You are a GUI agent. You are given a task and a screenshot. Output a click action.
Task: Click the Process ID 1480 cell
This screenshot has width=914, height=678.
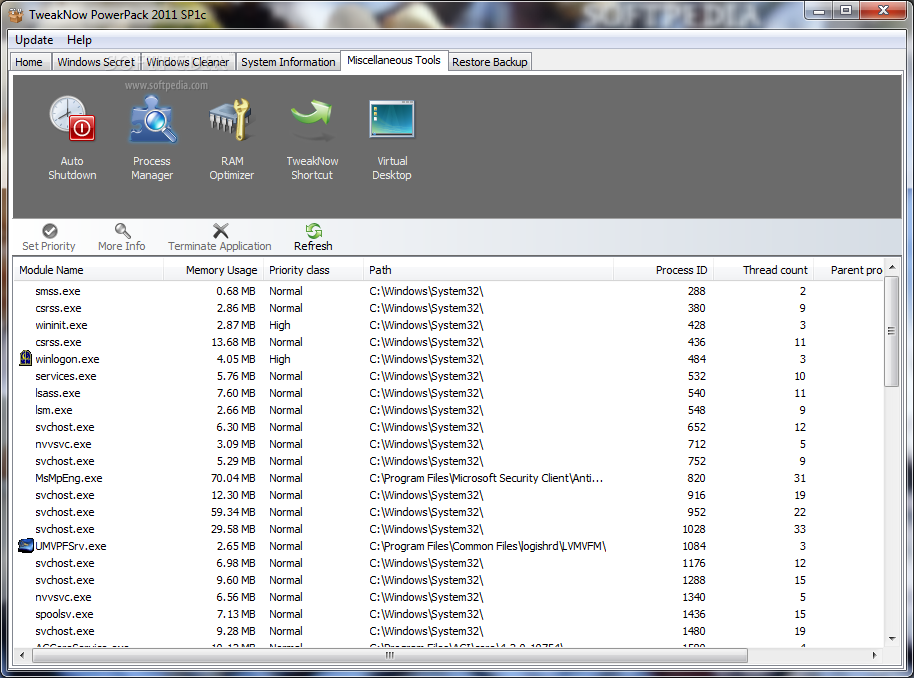[x=694, y=631]
